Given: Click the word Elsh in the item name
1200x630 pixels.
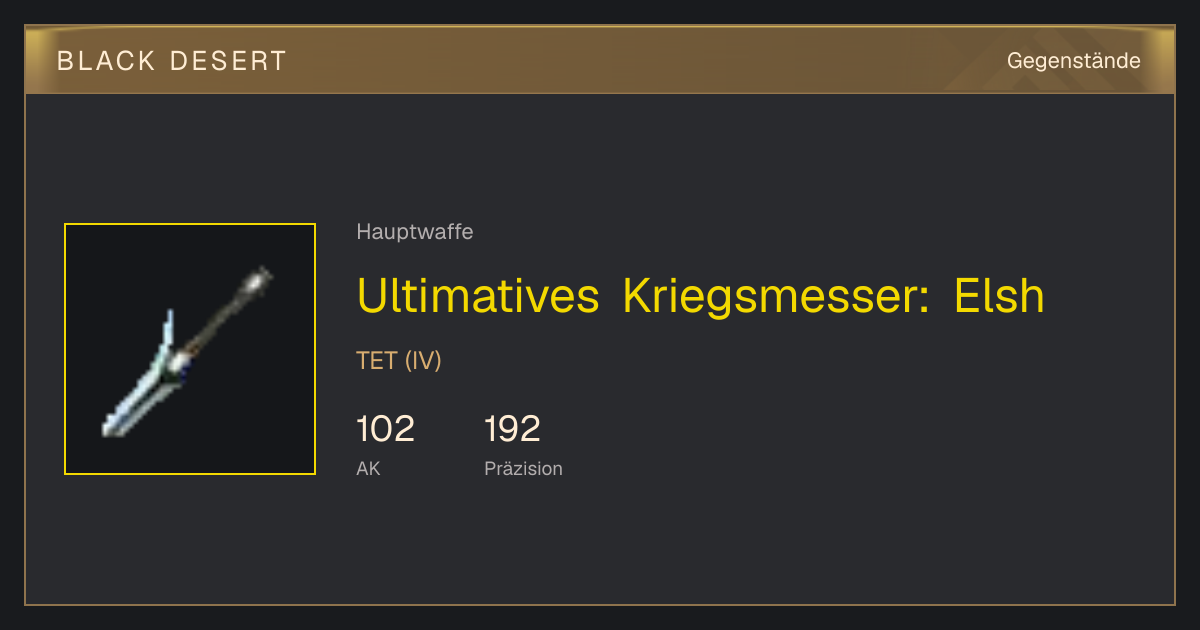Looking at the screenshot, I should coord(1000,296).
